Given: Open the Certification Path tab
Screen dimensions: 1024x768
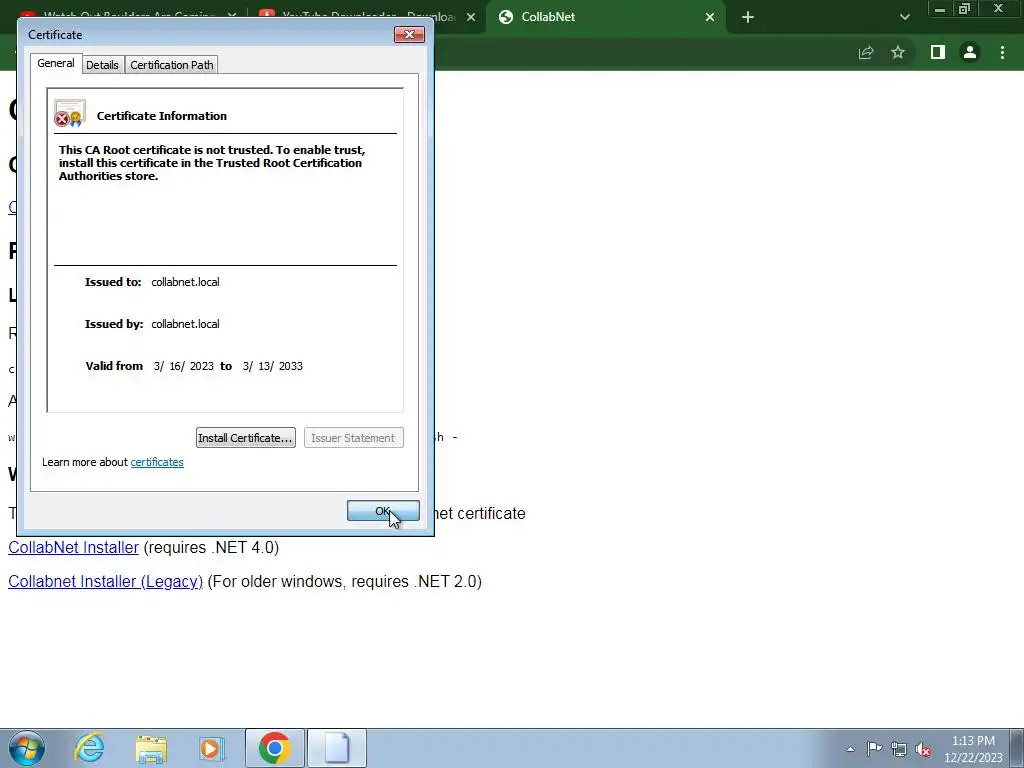Looking at the screenshot, I should click(x=172, y=65).
